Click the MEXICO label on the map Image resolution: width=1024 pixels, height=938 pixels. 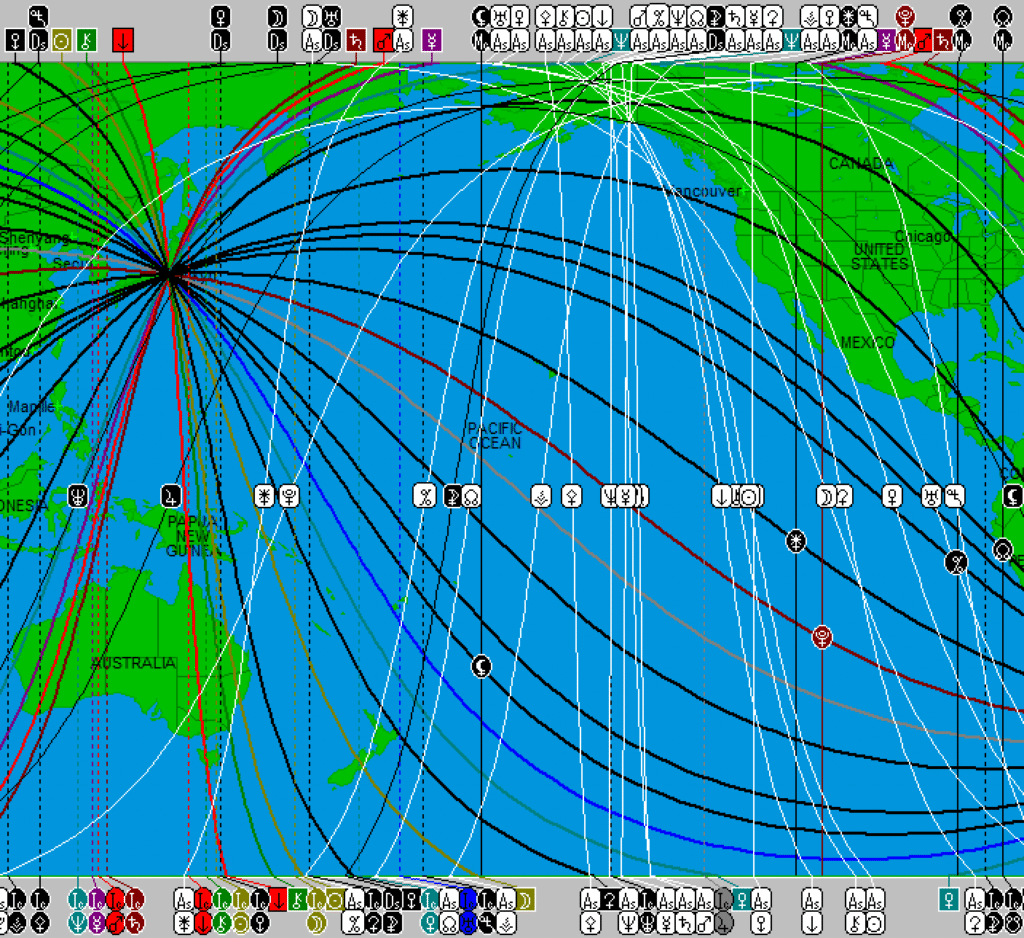tap(867, 343)
